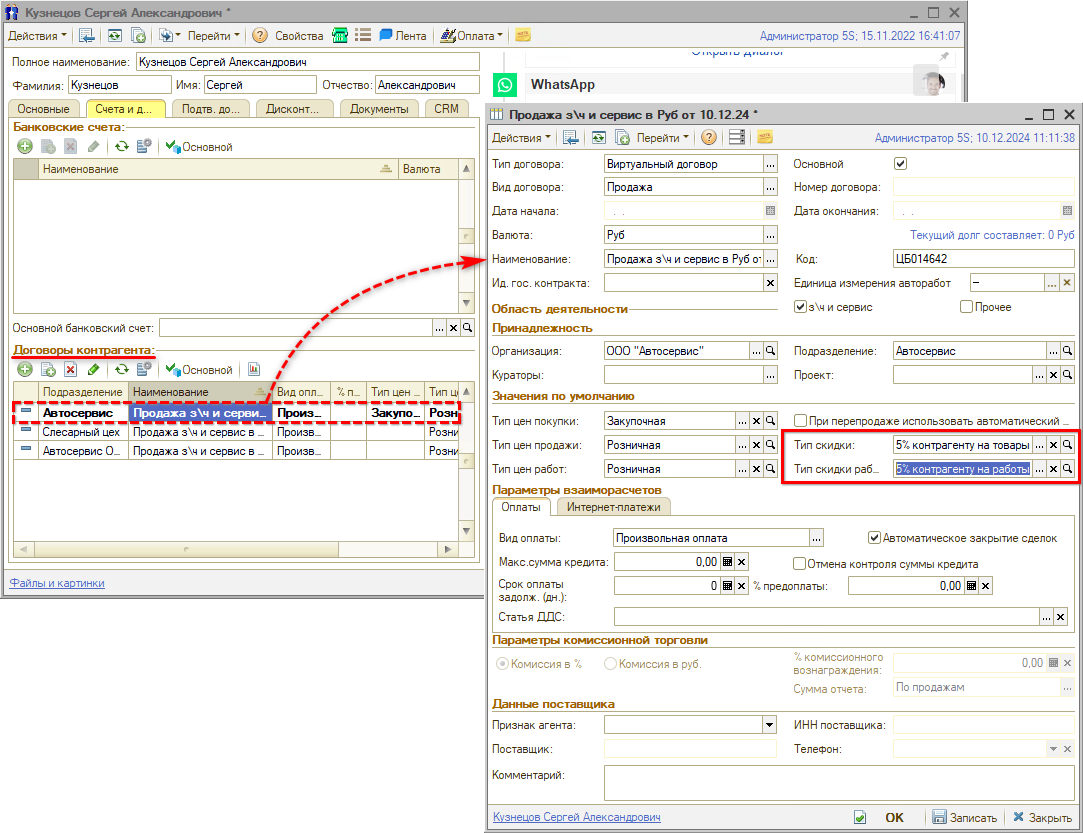The image size is (1083, 833).
Task: Expand Признак агента dropdown
Action: (769, 725)
